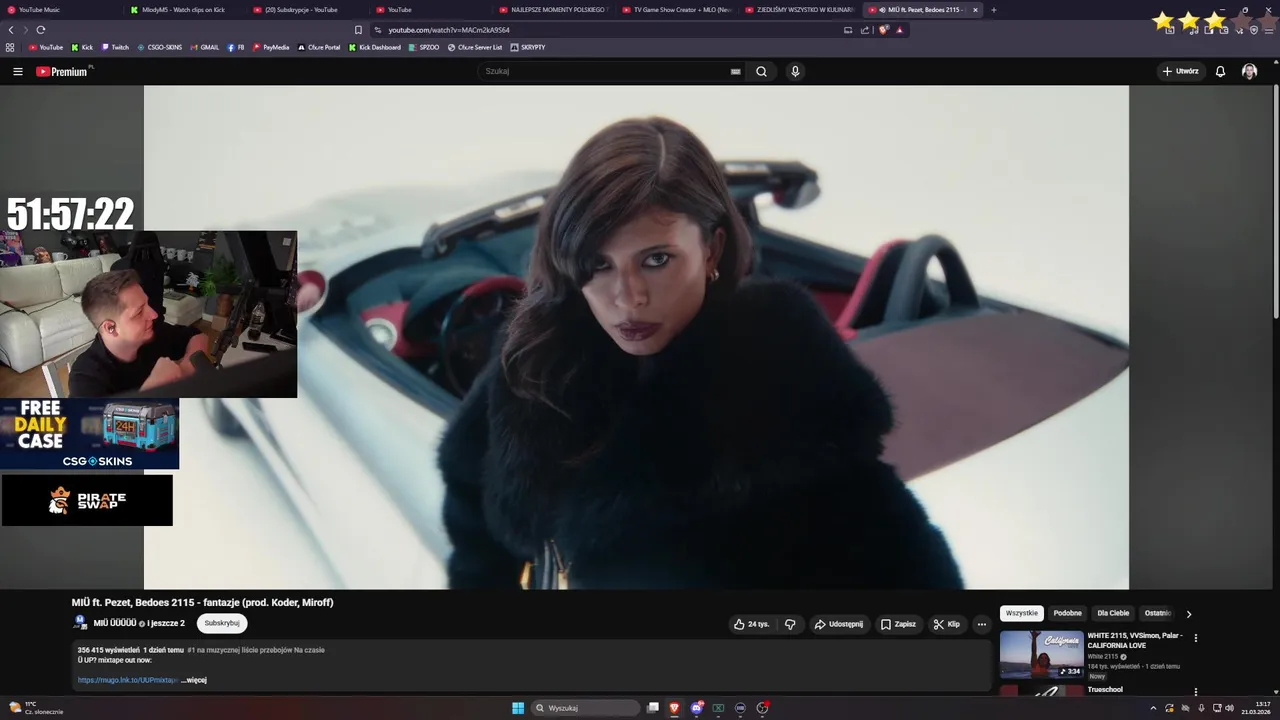Show hidden system tray icons
1280x720 pixels.
[x=1153, y=708]
